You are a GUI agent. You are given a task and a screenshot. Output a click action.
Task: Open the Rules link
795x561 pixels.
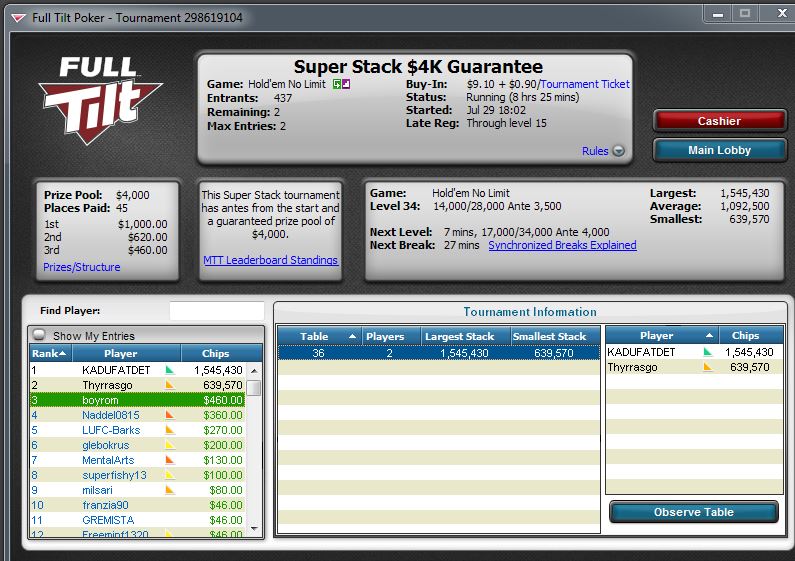click(595, 151)
